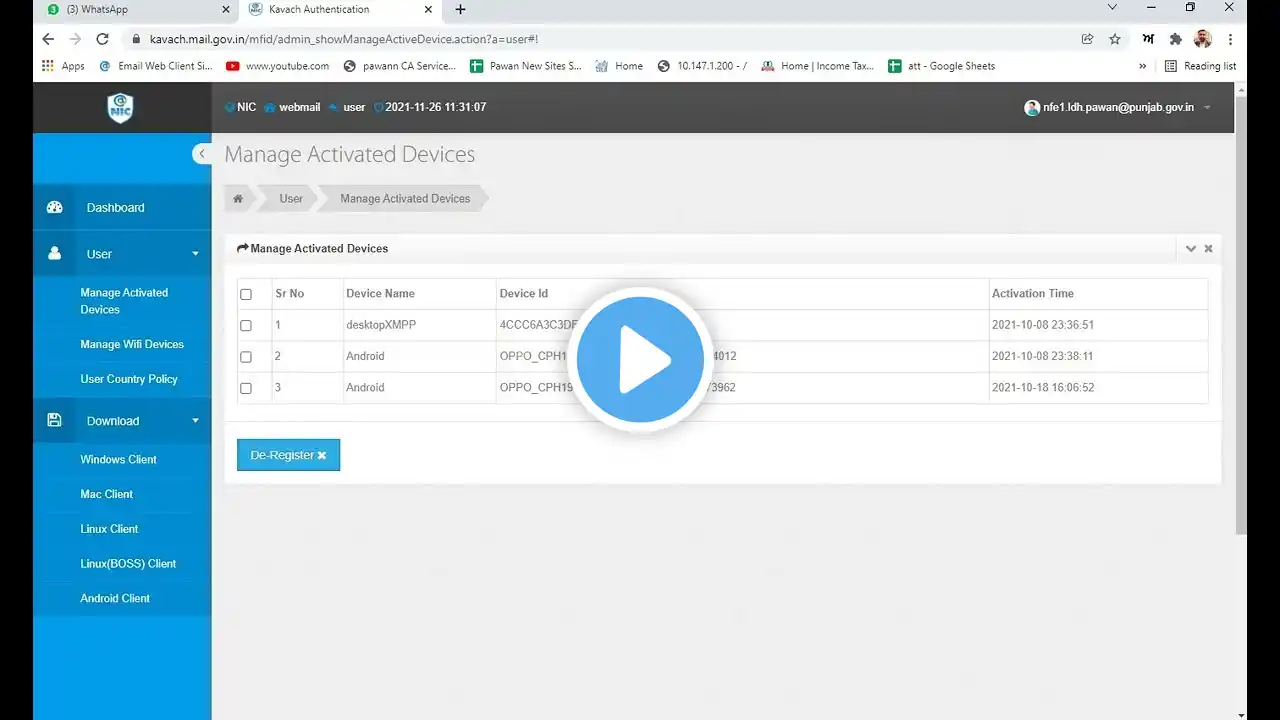
Task: Go to home via breadcrumb house icon
Action: tap(238, 199)
